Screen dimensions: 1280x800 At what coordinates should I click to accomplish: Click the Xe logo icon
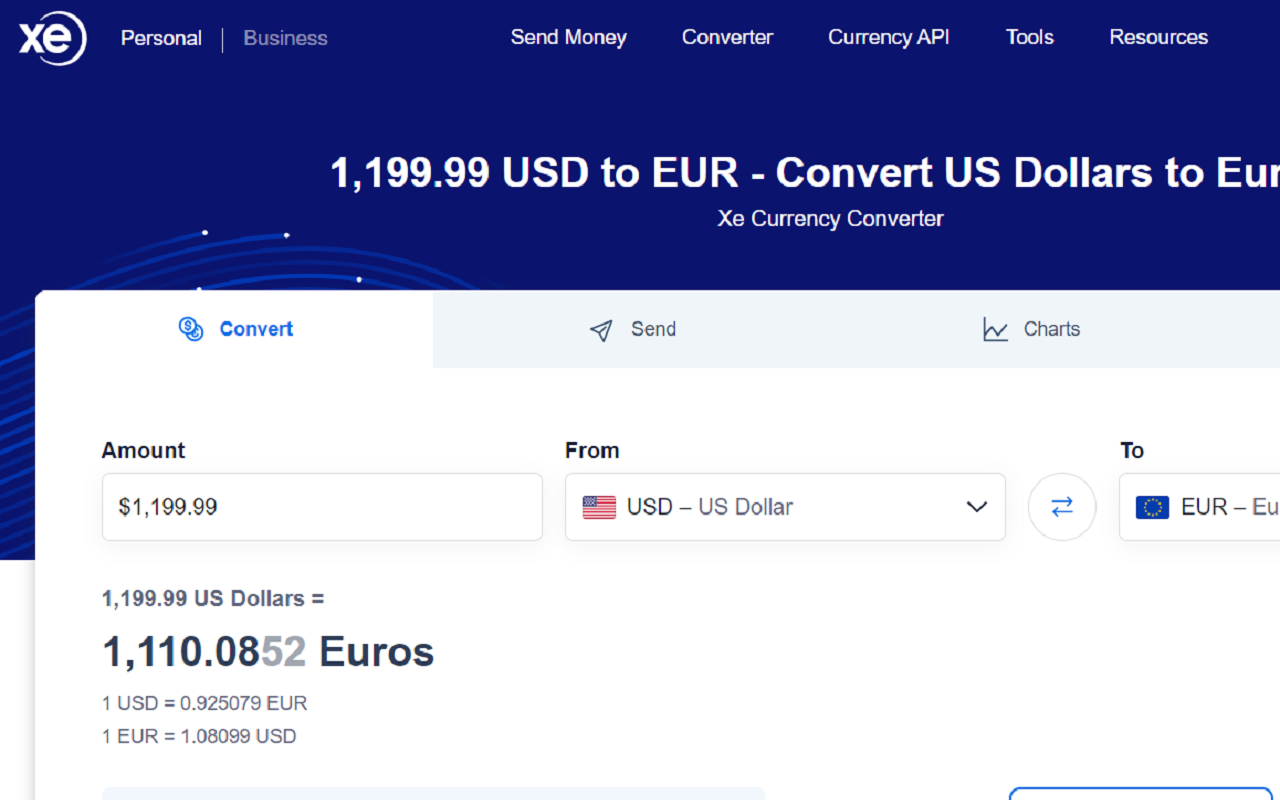click(52, 39)
